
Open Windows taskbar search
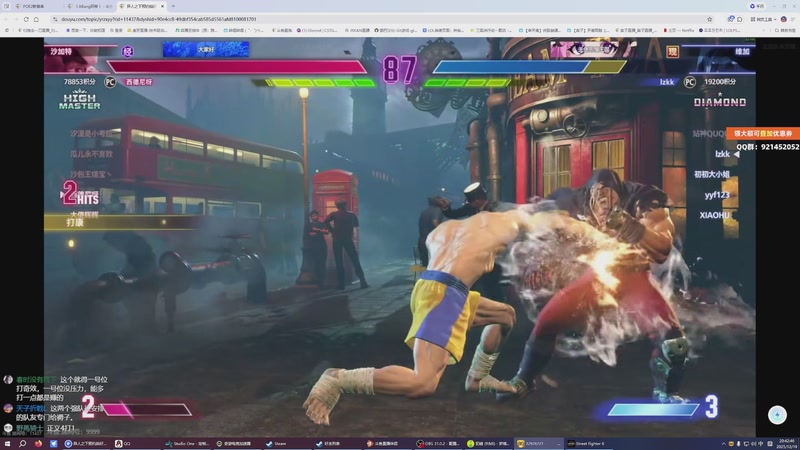pos(22,444)
